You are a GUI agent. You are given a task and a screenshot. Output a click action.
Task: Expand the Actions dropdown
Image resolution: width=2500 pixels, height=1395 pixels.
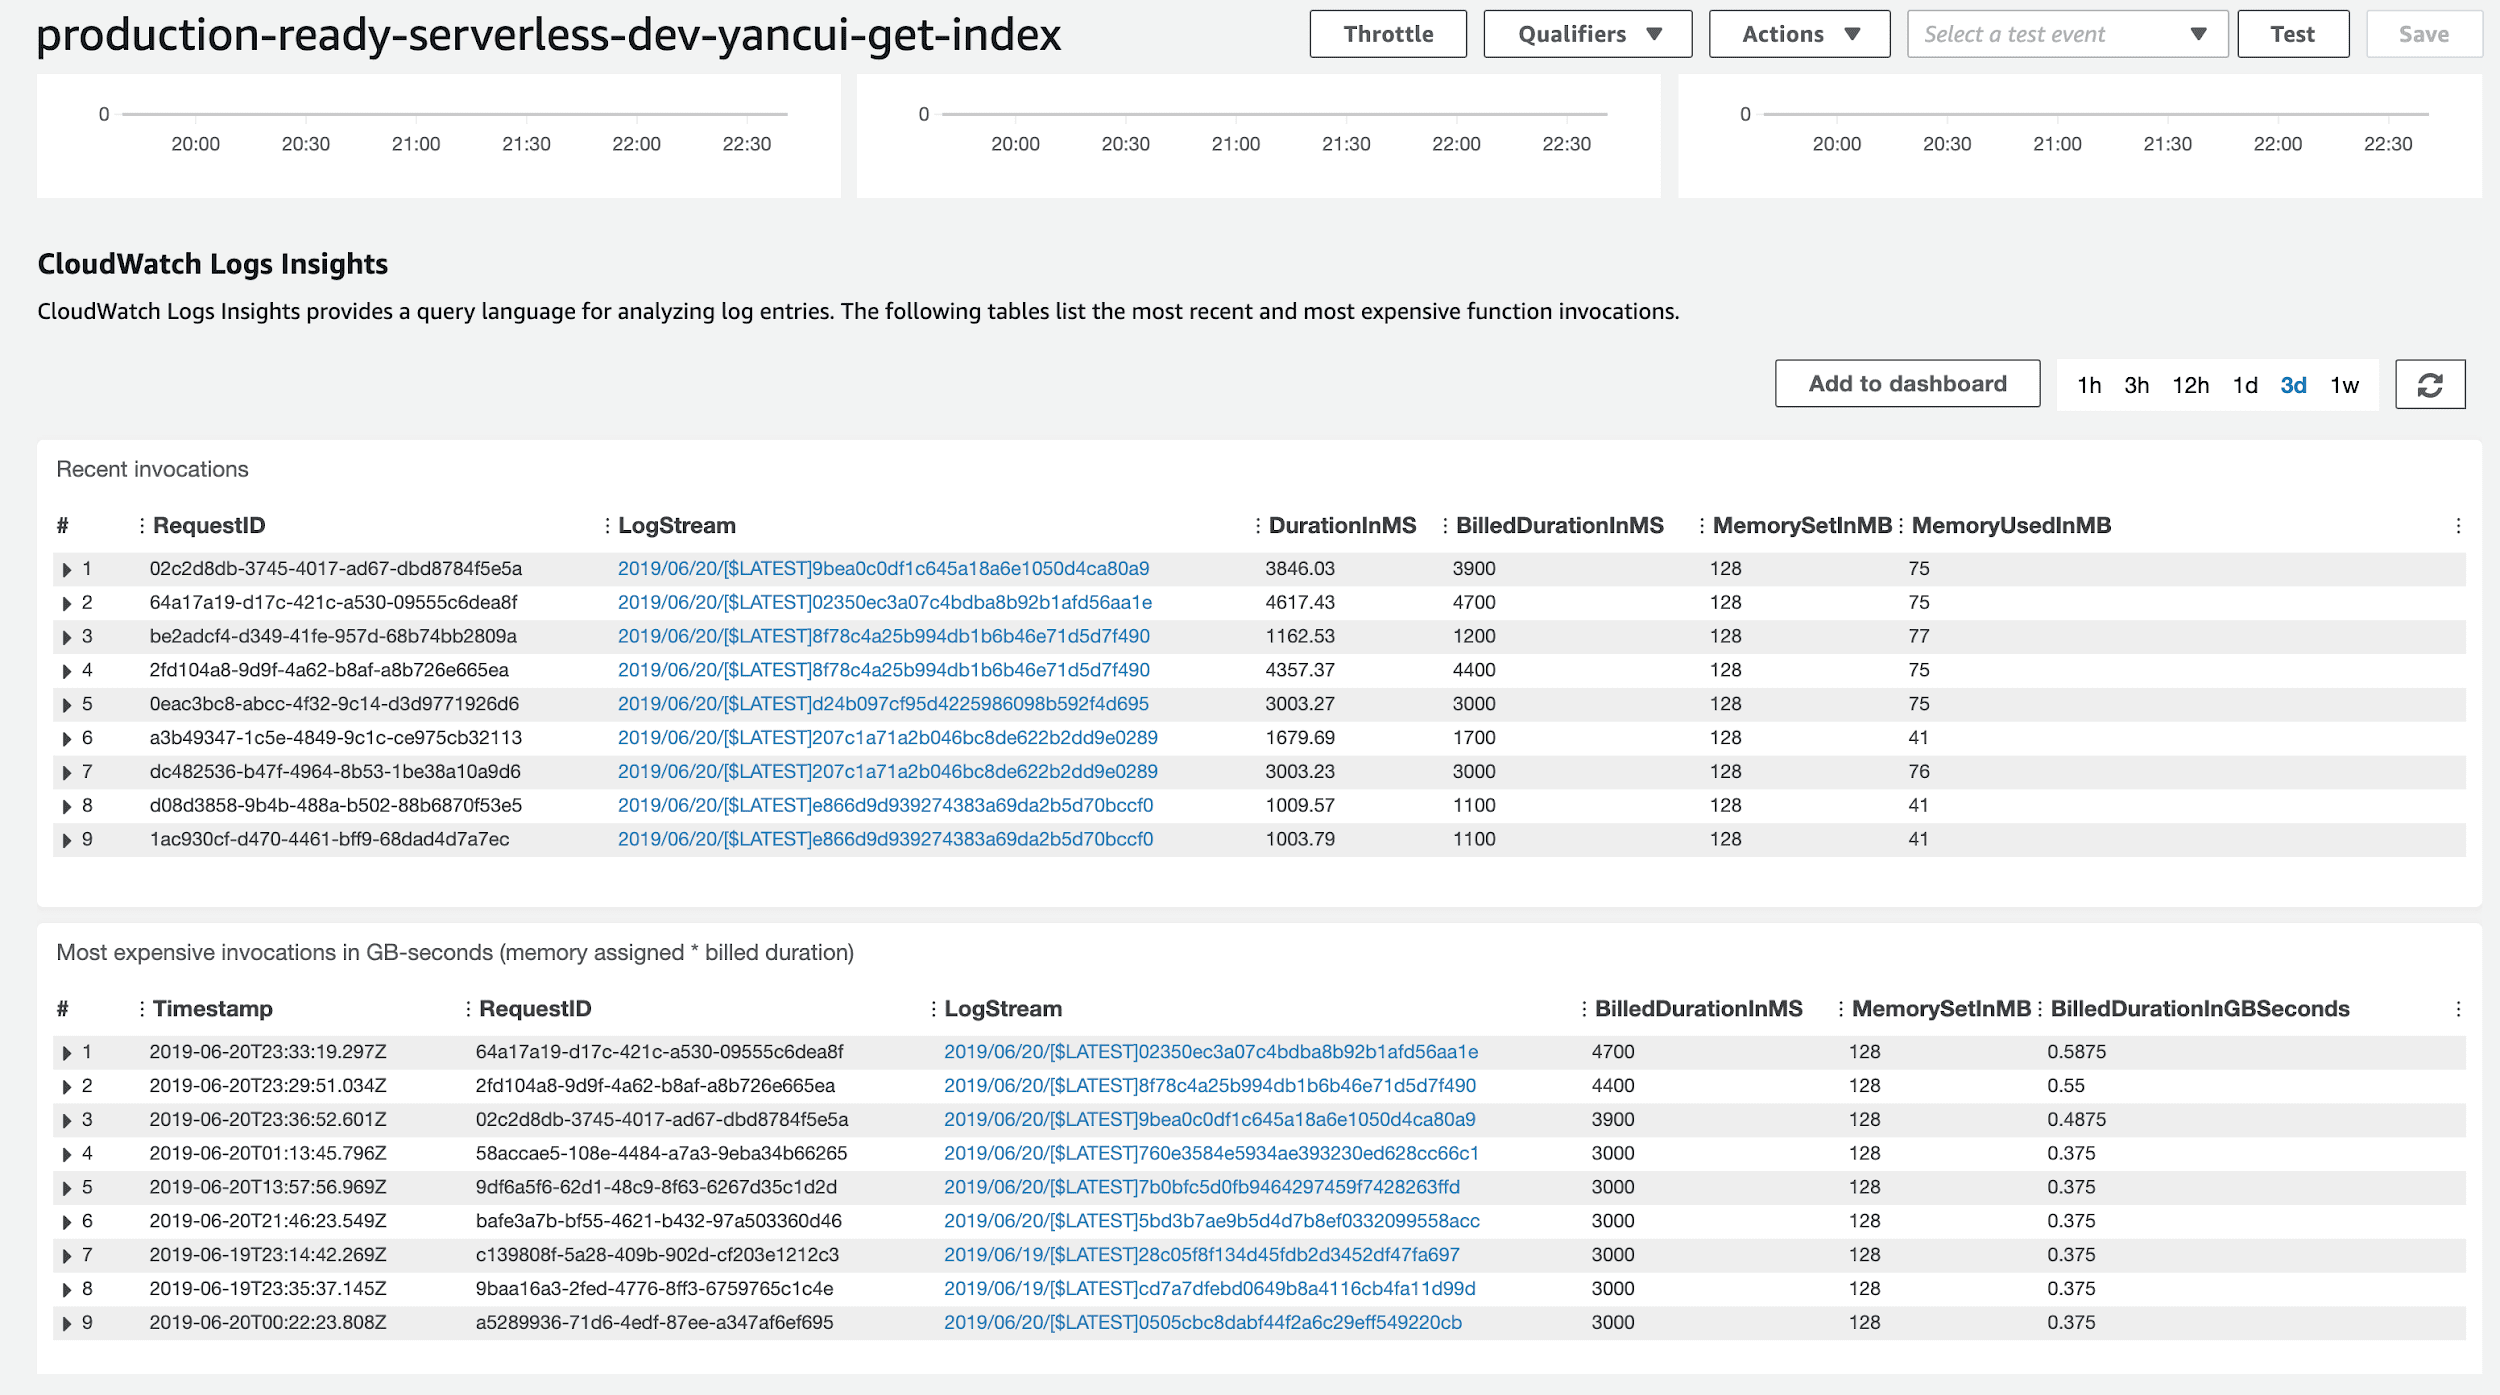click(1798, 33)
